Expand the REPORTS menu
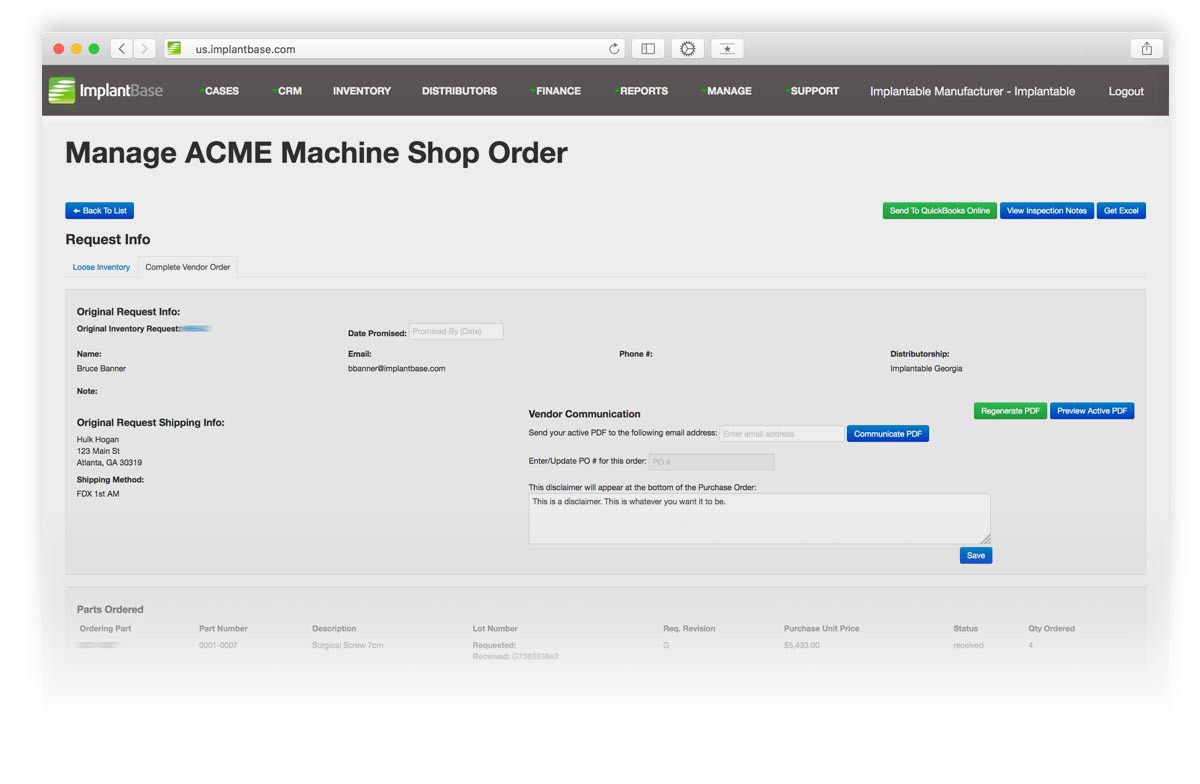This screenshot has height=784, width=1200. point(643,91)
